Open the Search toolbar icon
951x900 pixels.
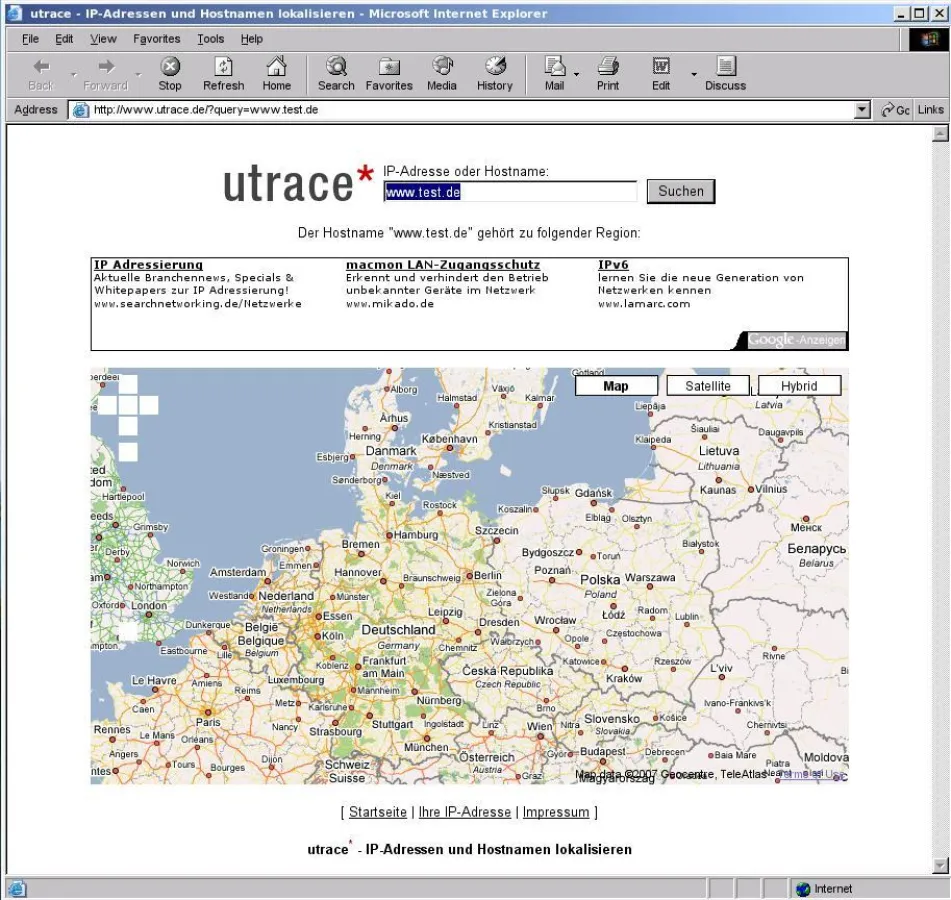point(336,67)
